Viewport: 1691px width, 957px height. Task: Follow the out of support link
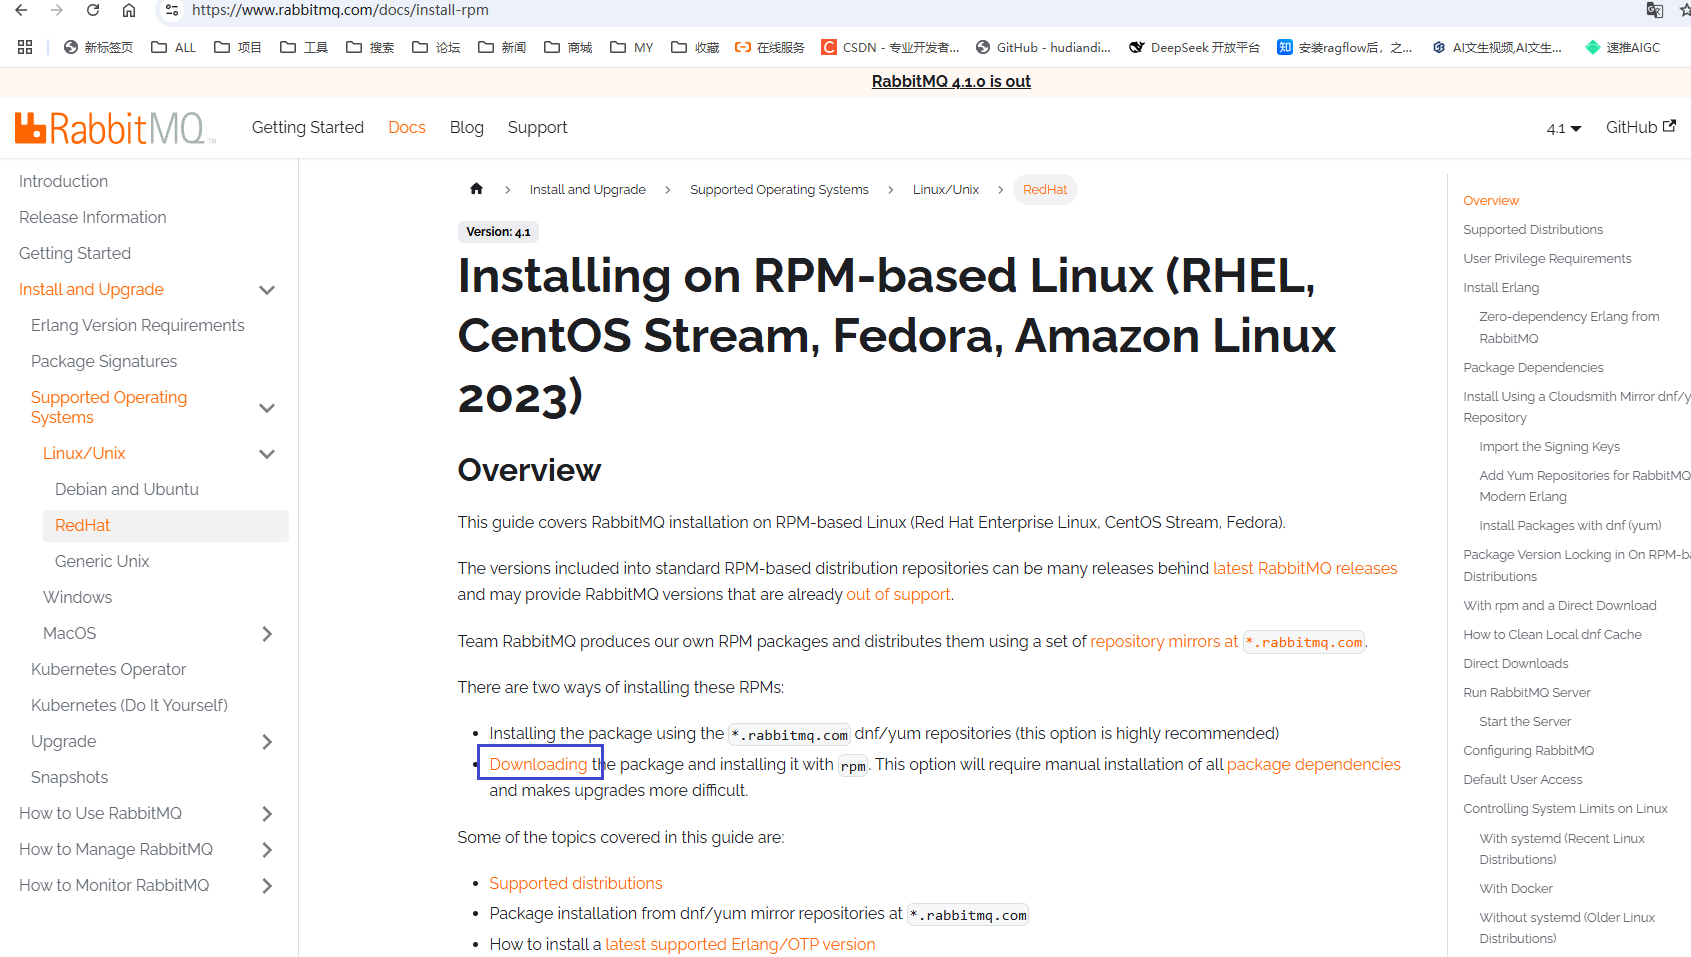click(898, 594)
